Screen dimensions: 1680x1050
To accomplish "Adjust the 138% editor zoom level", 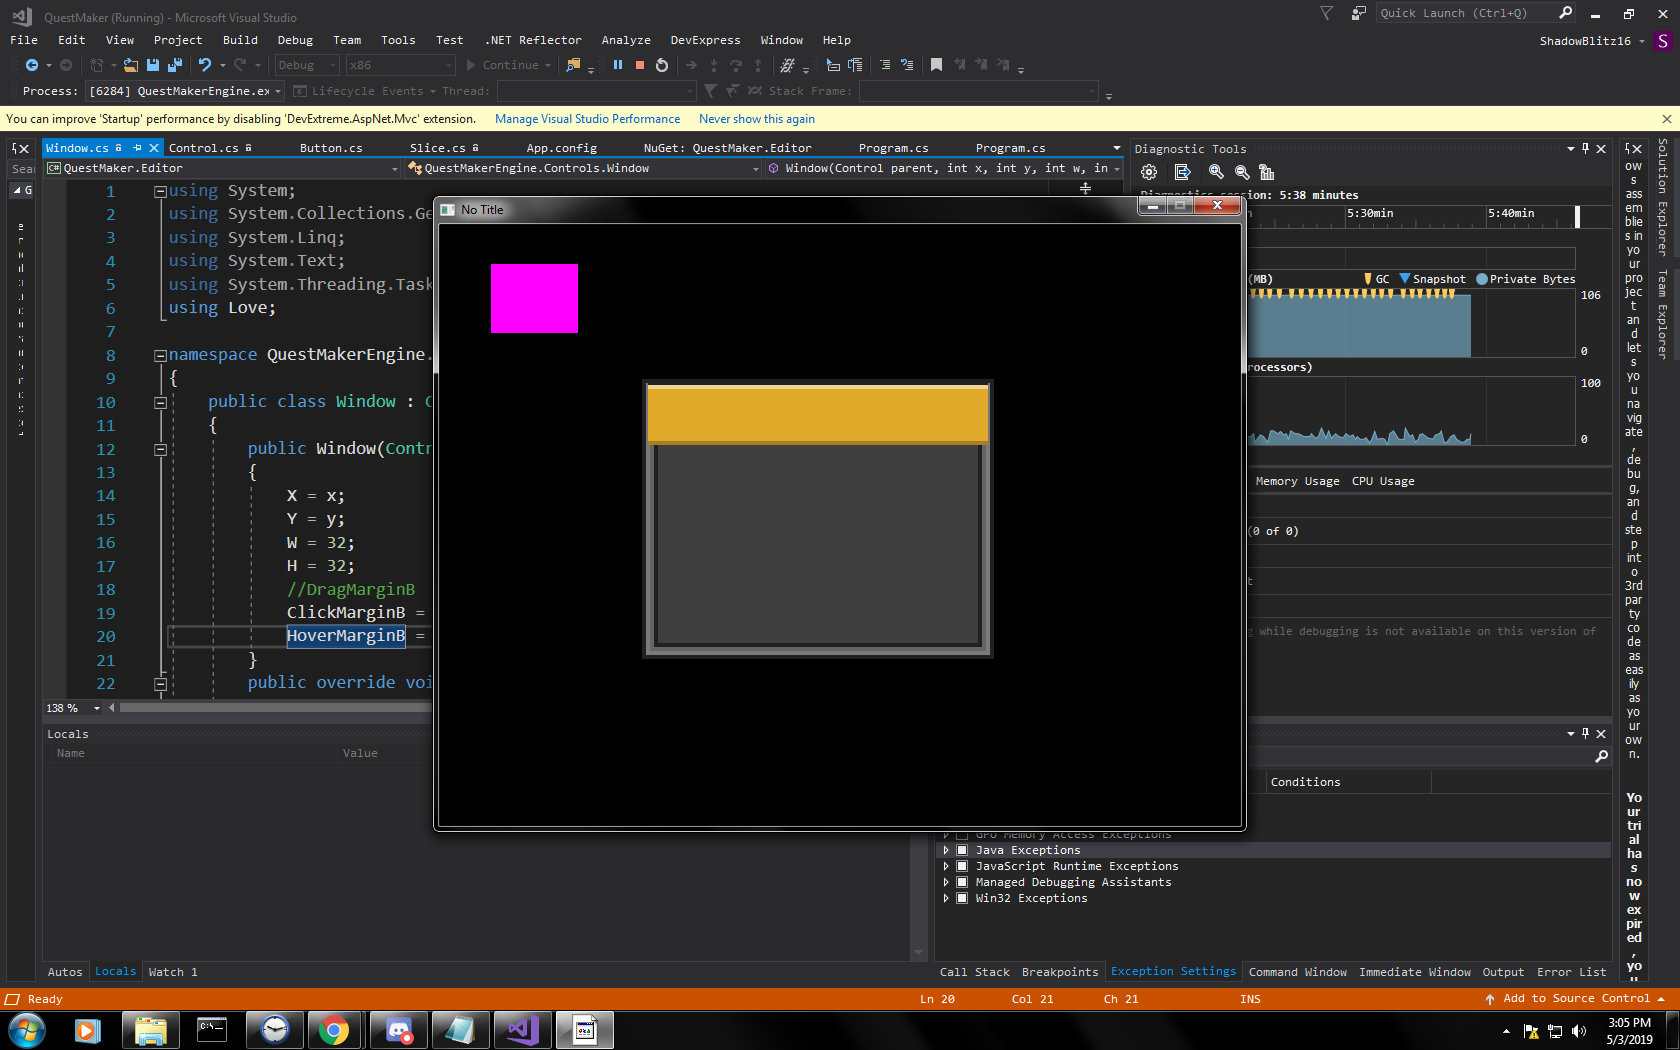I will (x=68, y=707).
